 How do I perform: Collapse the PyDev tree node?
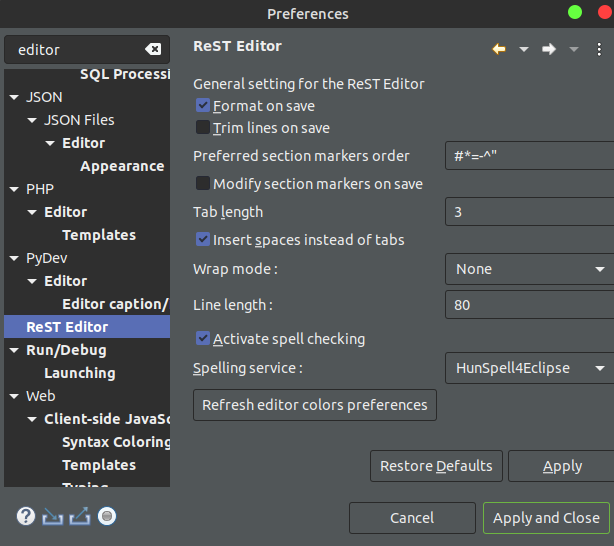point(14,258)
